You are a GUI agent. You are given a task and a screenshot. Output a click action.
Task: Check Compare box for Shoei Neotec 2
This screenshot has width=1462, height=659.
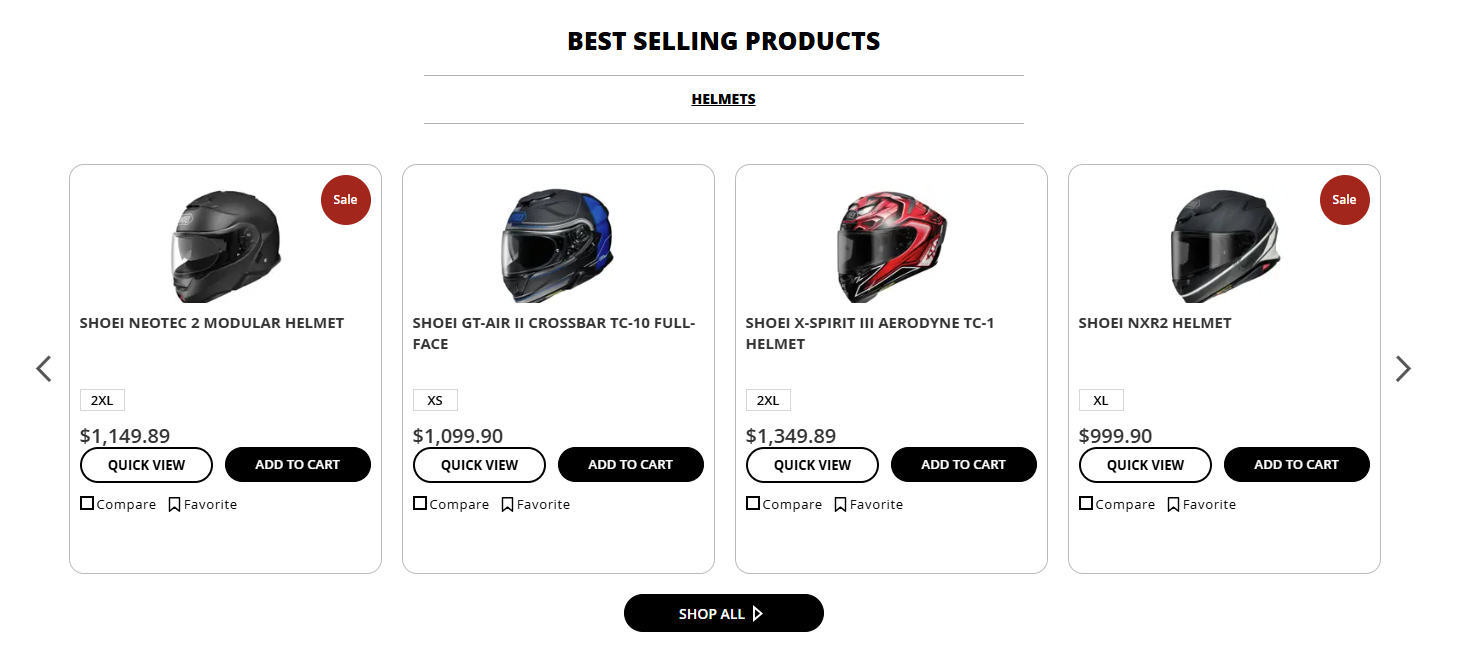[87, 503]
